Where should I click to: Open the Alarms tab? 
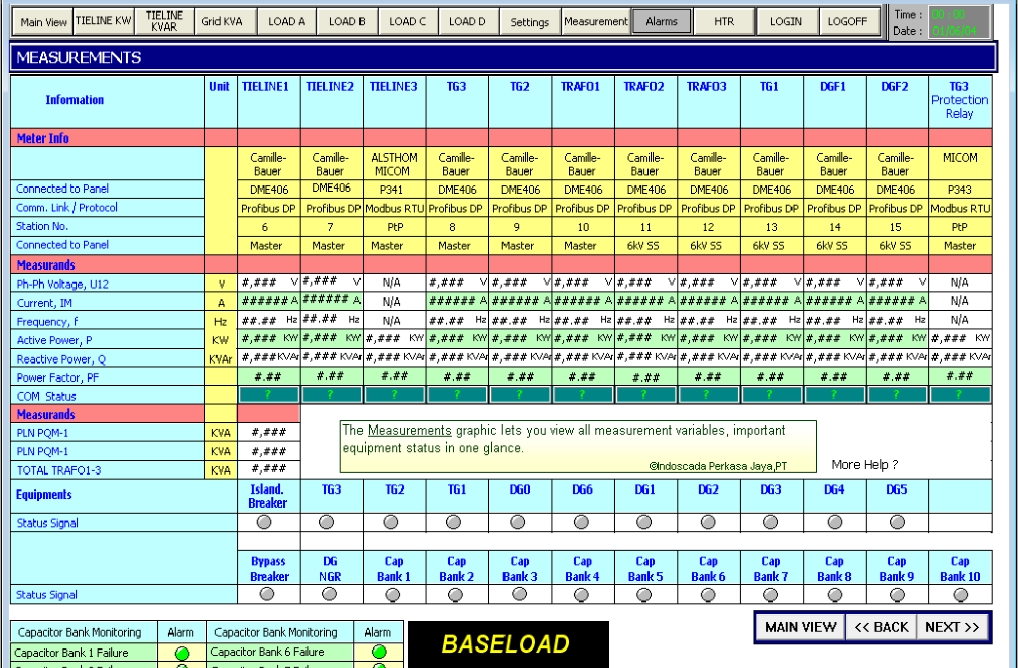tap(661, 21)
